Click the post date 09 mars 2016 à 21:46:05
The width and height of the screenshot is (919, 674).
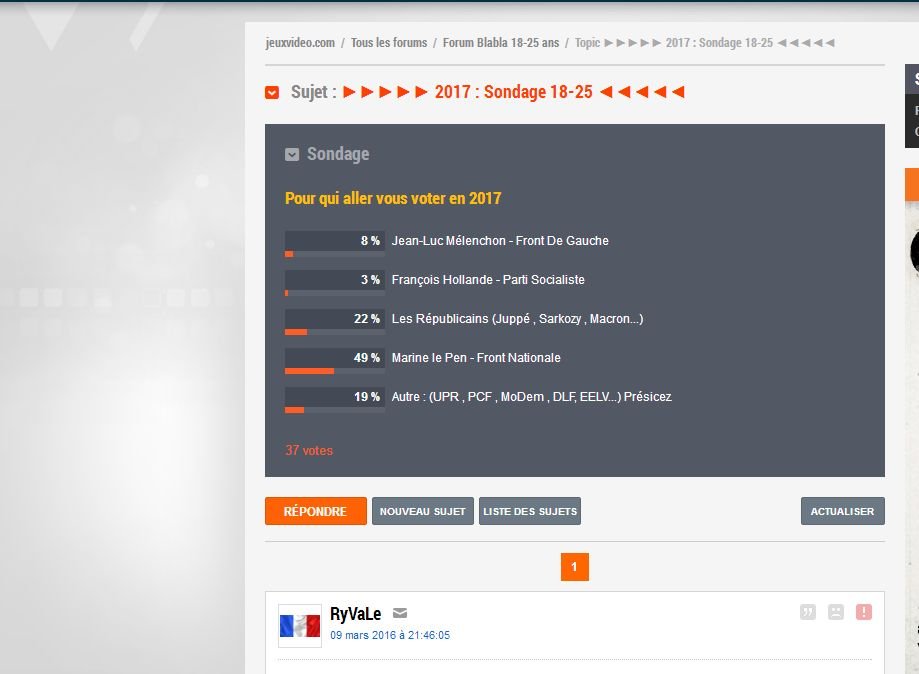coord(390,635)
